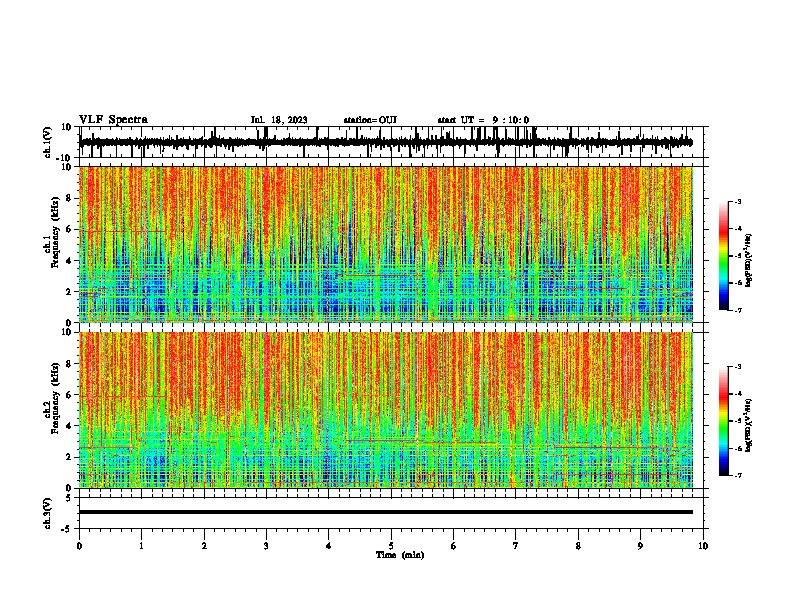The image size is (792, 612).
Task: Click time axis tick label 0
Action: pos(79,546)
